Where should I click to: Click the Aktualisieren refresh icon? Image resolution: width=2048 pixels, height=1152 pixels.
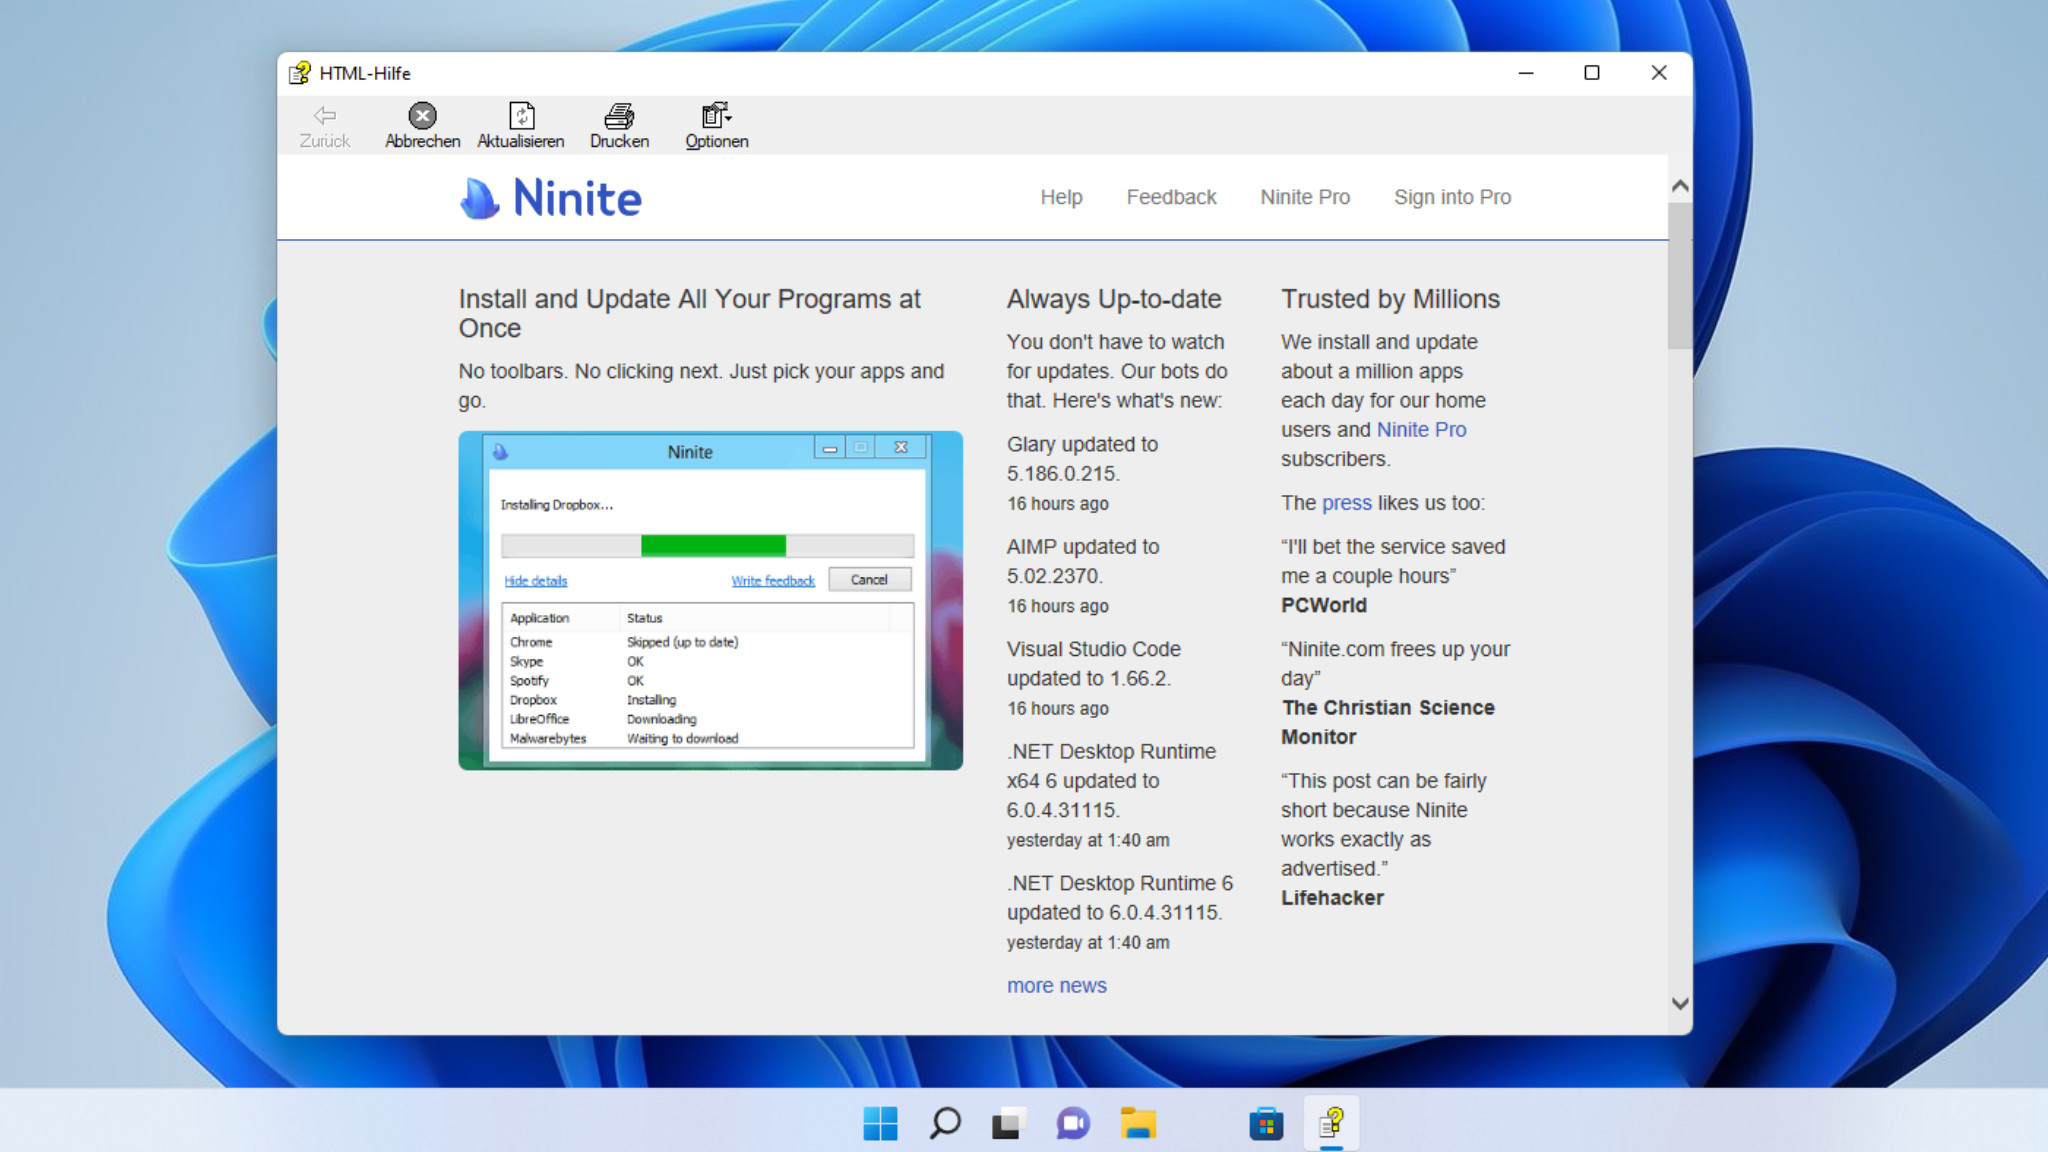click(x=521, y=116)
